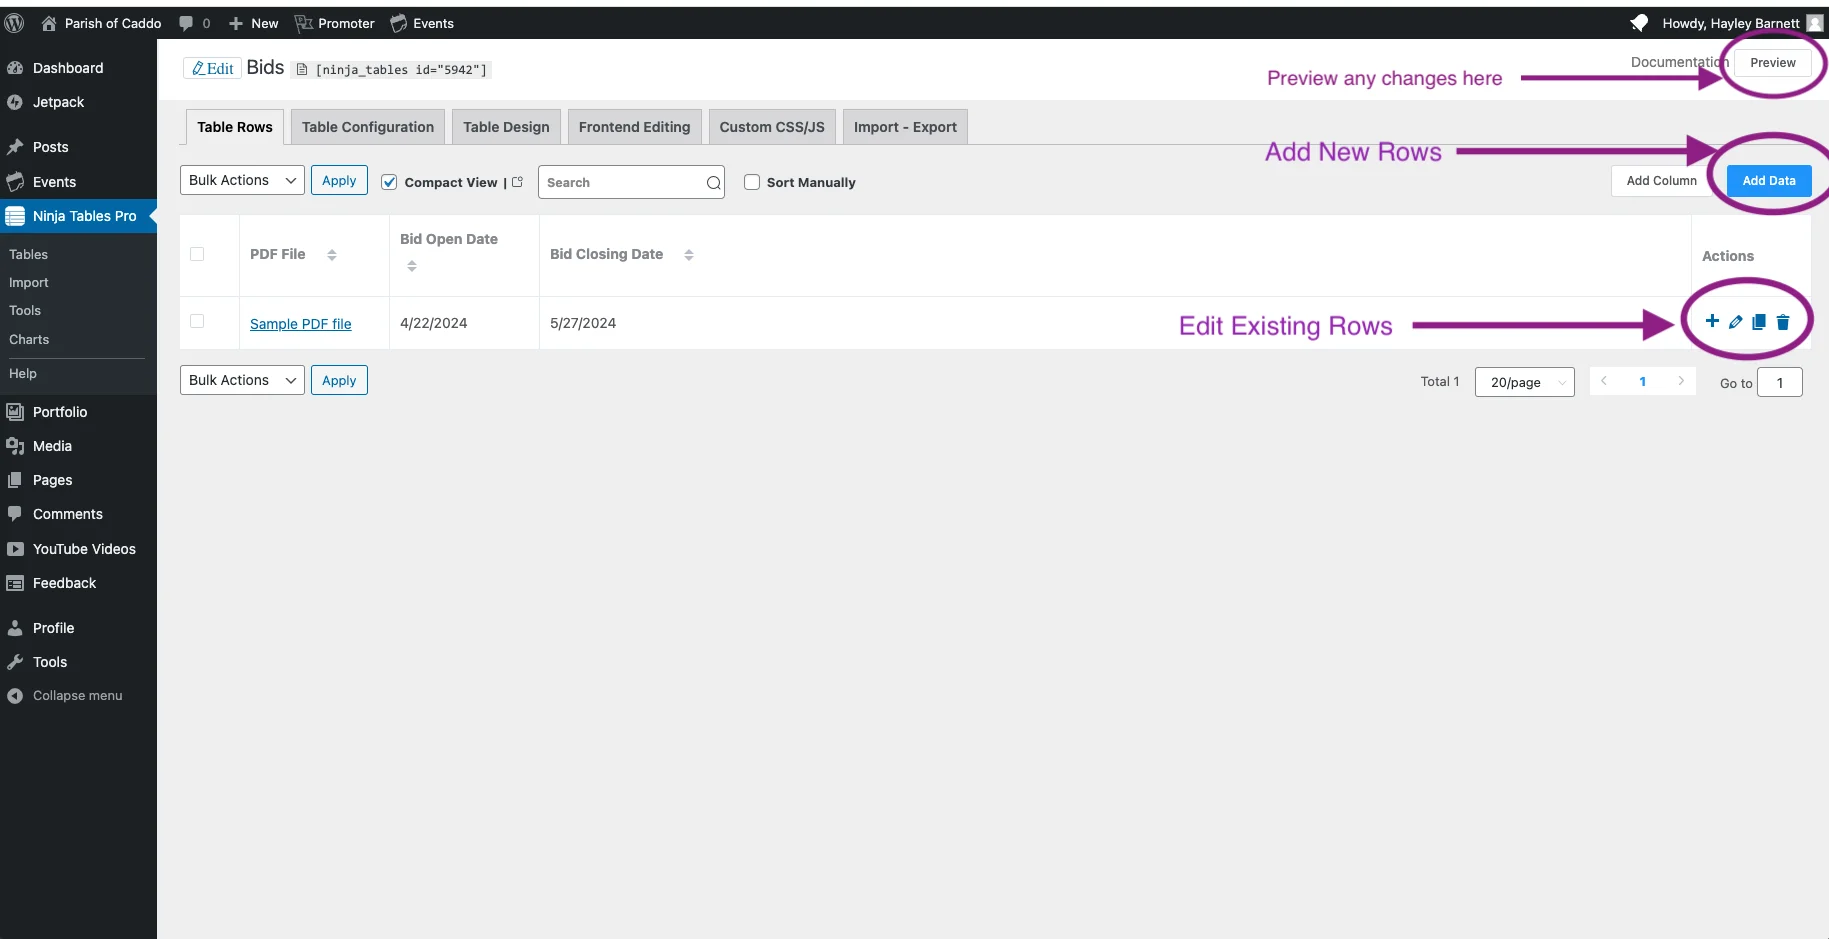Switch to the Table Design tab

click(506, 127)
